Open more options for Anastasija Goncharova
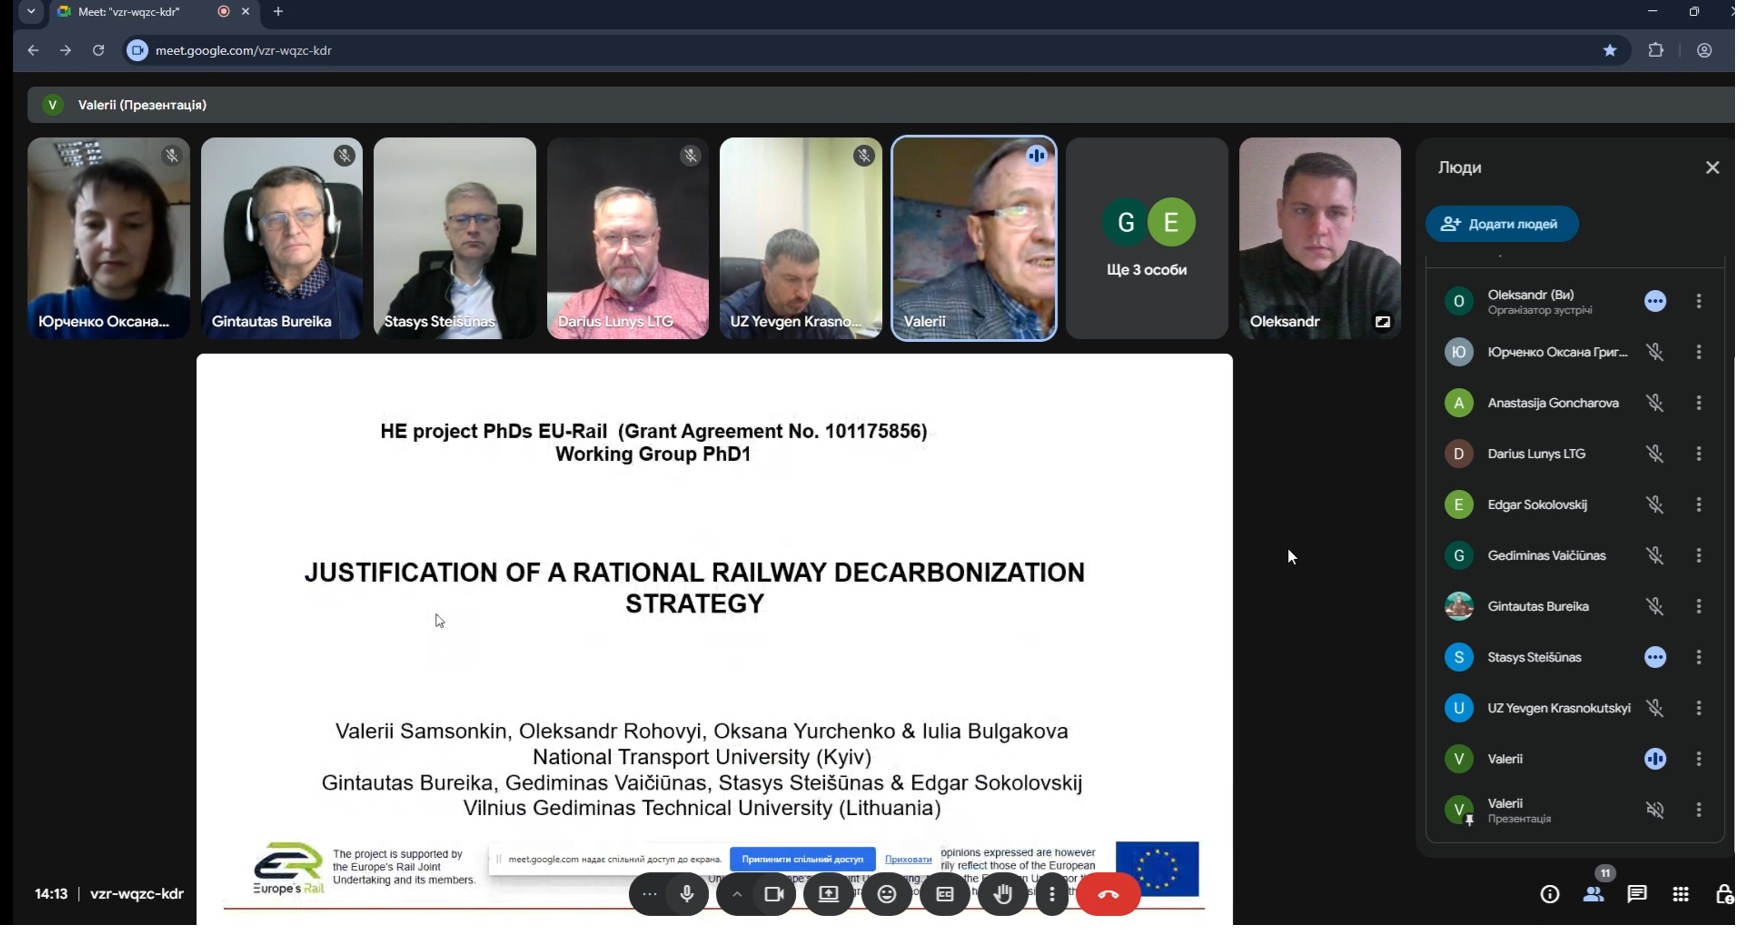Screen dimensions: 1764x932 click(1698, 403)
